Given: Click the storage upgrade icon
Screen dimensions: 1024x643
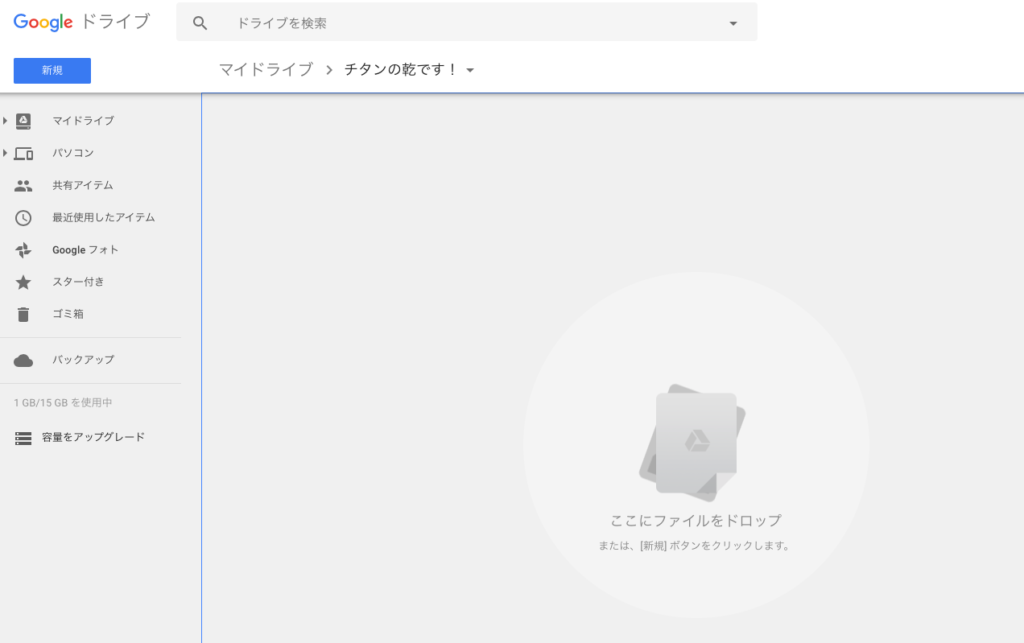Looking at the screenshot, I should click(23, 438).
